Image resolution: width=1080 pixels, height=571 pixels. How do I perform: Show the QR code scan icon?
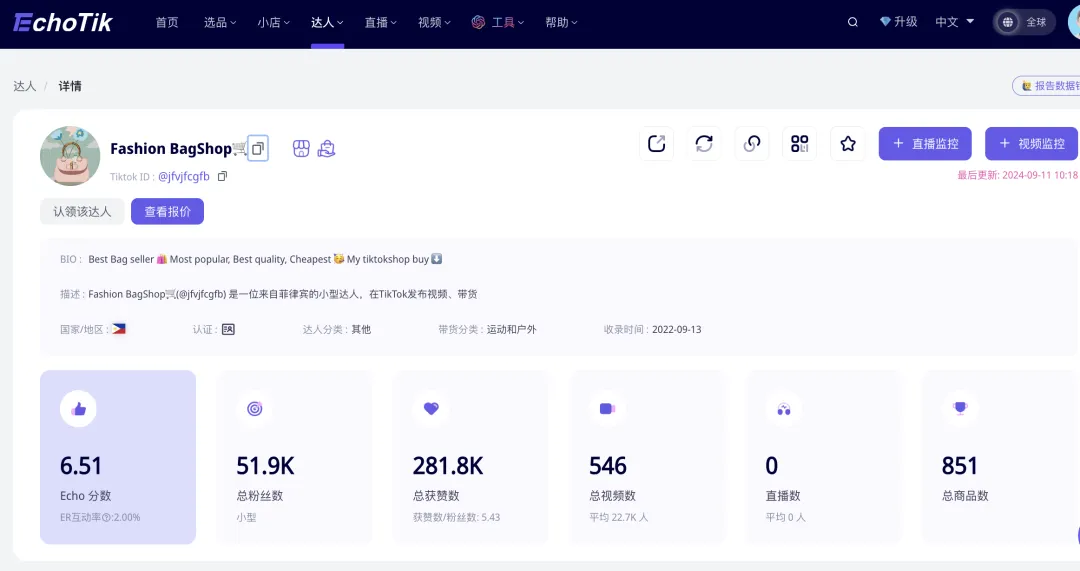click(799, 143)
